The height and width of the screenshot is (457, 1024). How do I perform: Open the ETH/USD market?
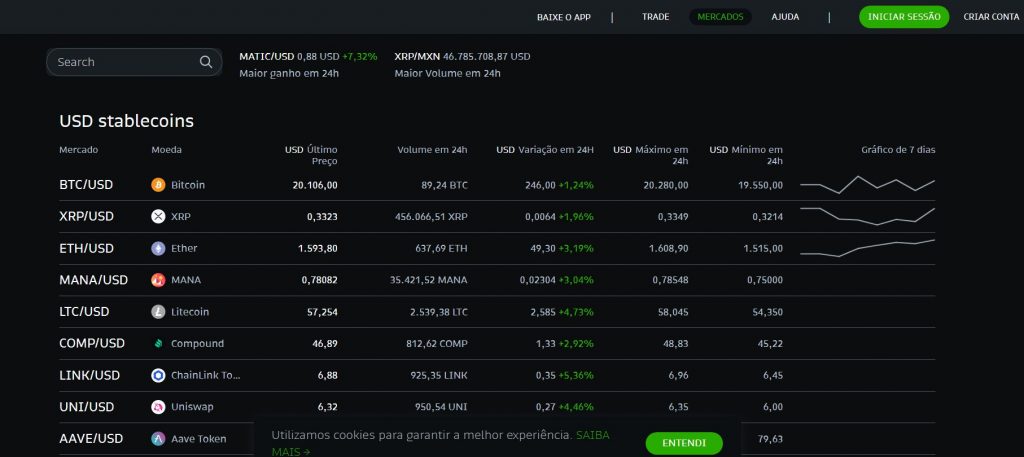pyautogui.click(x=86, y=248)
